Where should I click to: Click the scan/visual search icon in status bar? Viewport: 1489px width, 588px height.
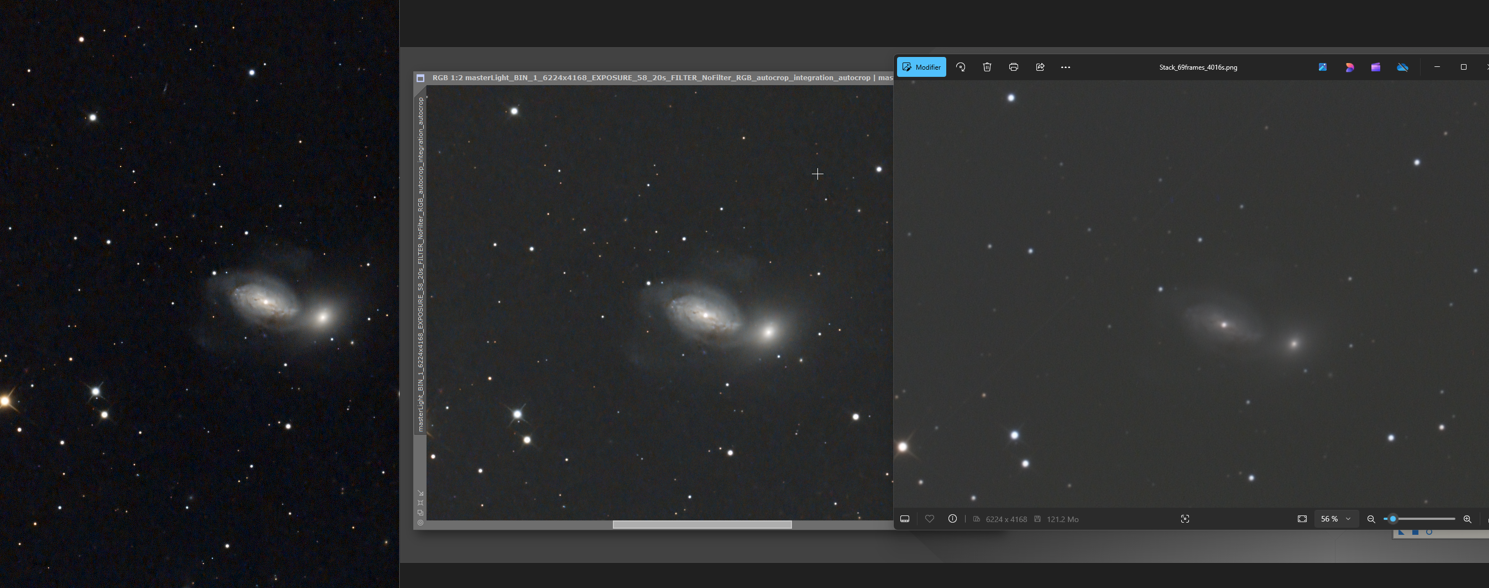(x=1185, y=519)
